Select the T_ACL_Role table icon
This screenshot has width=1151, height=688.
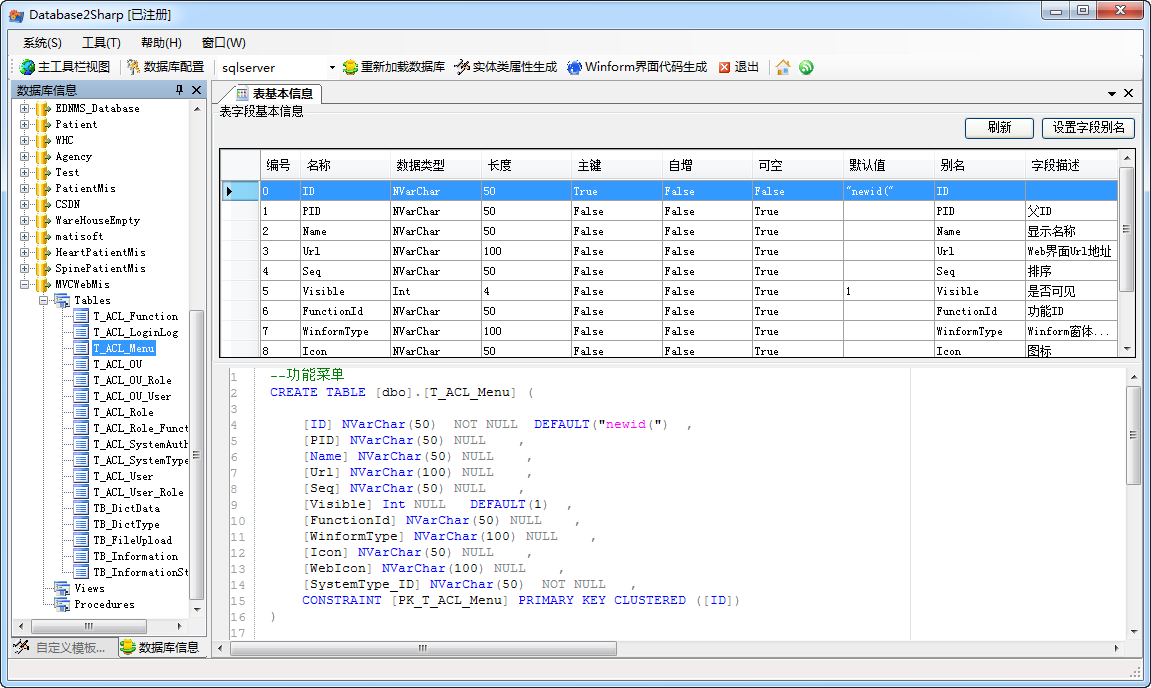pos(81,413)
